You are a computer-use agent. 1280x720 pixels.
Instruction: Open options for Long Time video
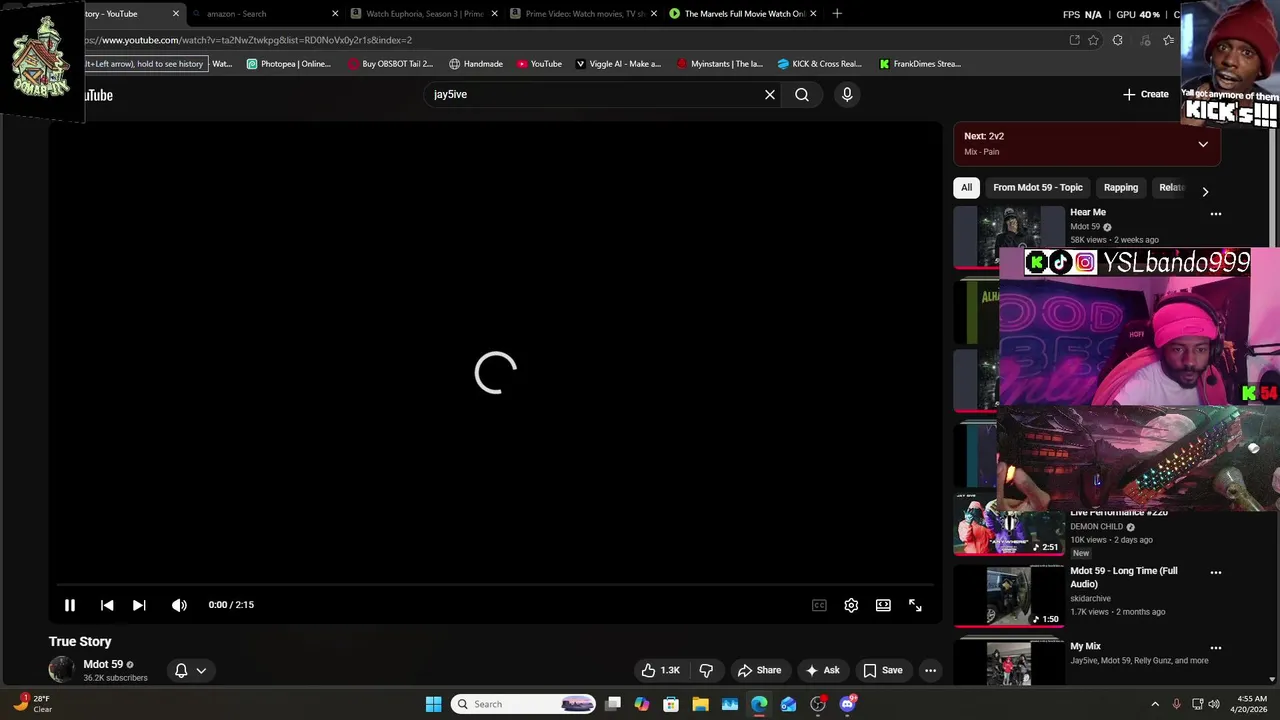click(x=1216, y=573)
